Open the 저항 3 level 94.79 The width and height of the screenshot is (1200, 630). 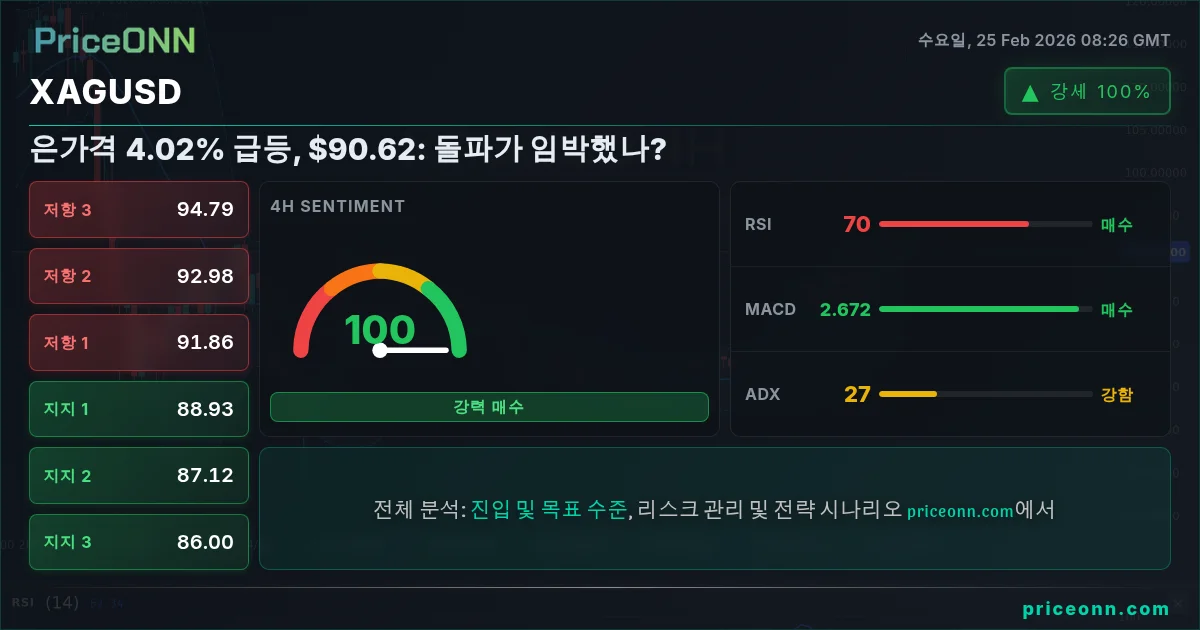[139, 209]
